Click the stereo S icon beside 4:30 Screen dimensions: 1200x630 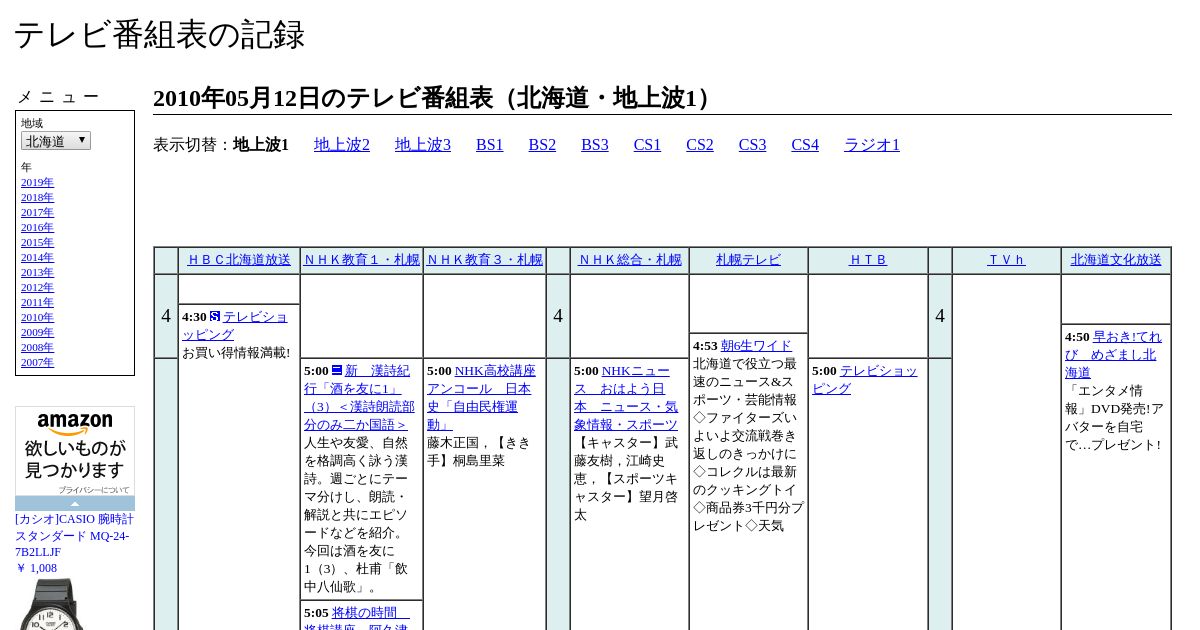(x=215, y=316)
